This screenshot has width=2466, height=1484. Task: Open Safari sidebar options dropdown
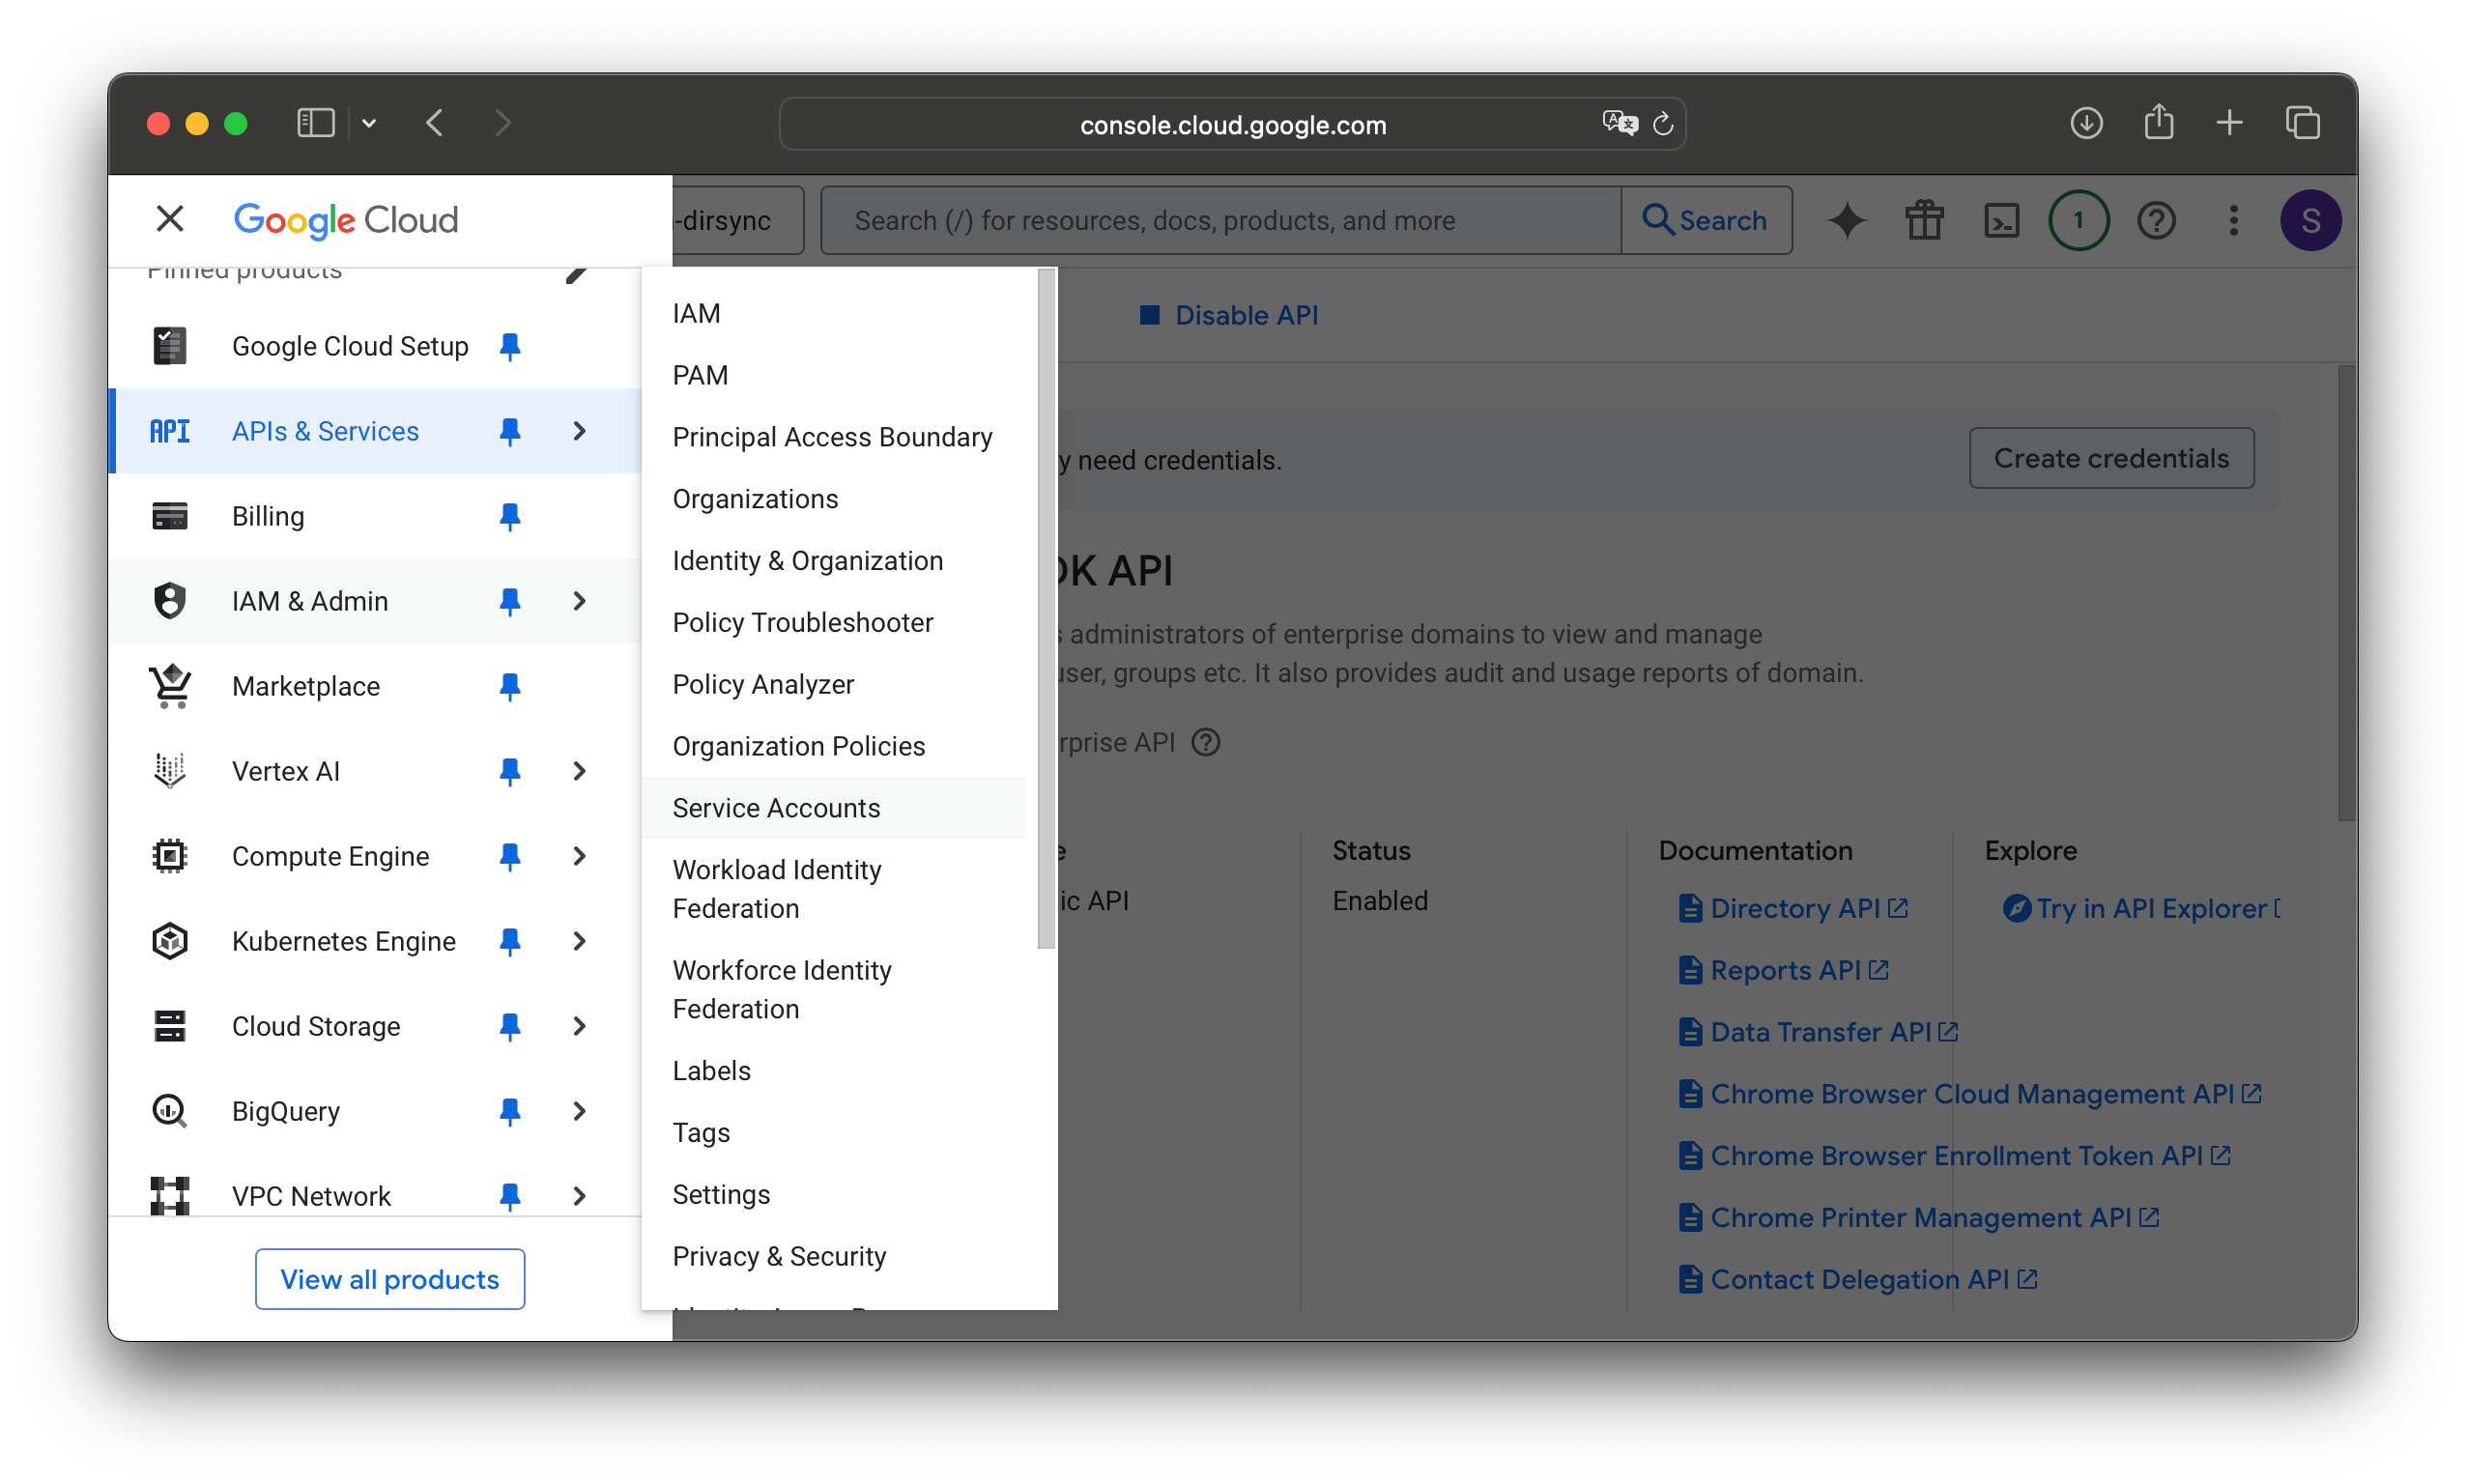(369, 123)
